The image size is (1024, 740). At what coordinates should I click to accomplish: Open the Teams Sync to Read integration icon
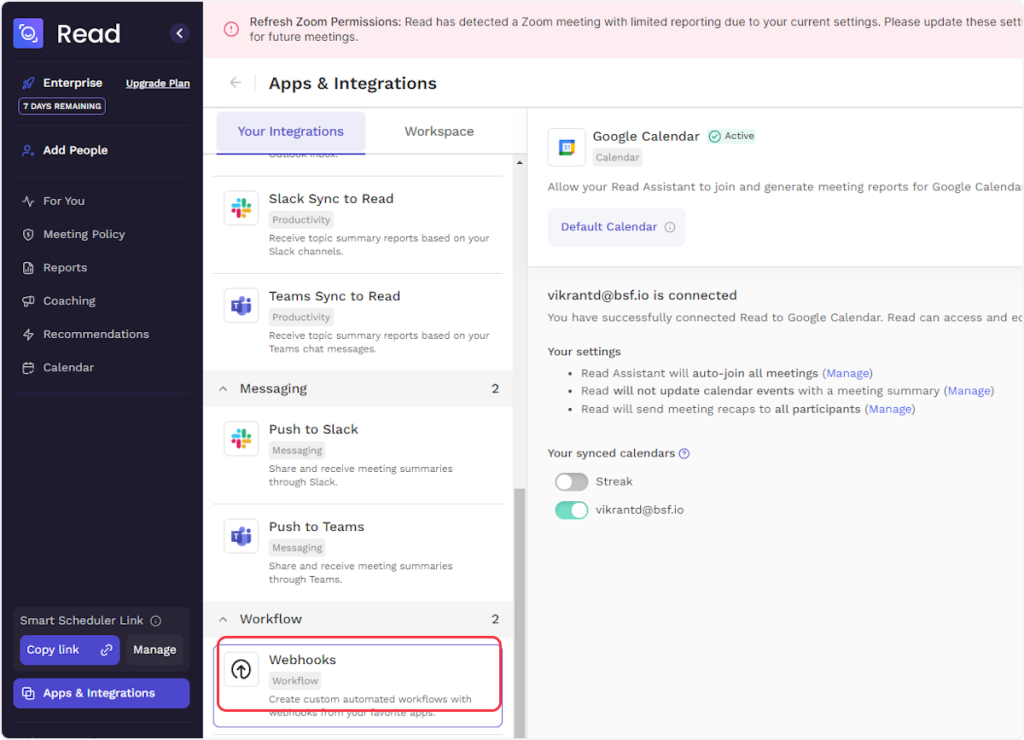[241, 305]
